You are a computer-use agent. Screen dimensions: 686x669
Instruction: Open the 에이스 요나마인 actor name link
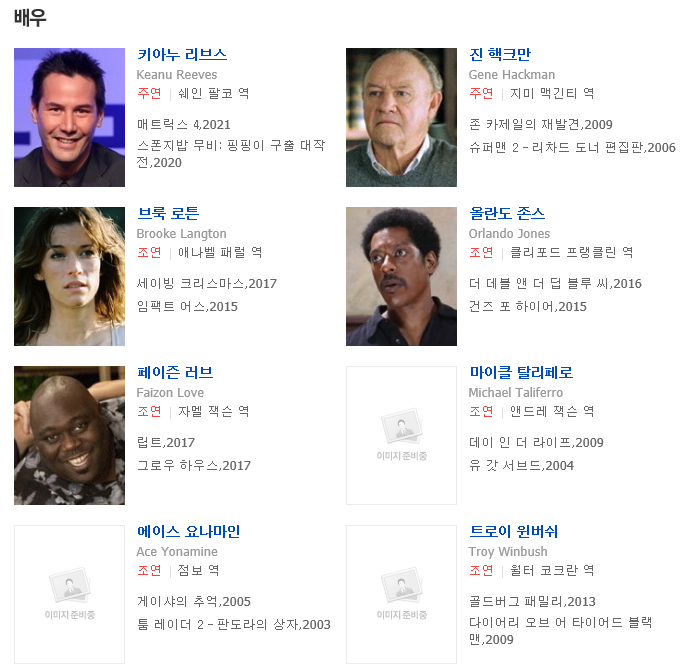(x=189, y=532)
